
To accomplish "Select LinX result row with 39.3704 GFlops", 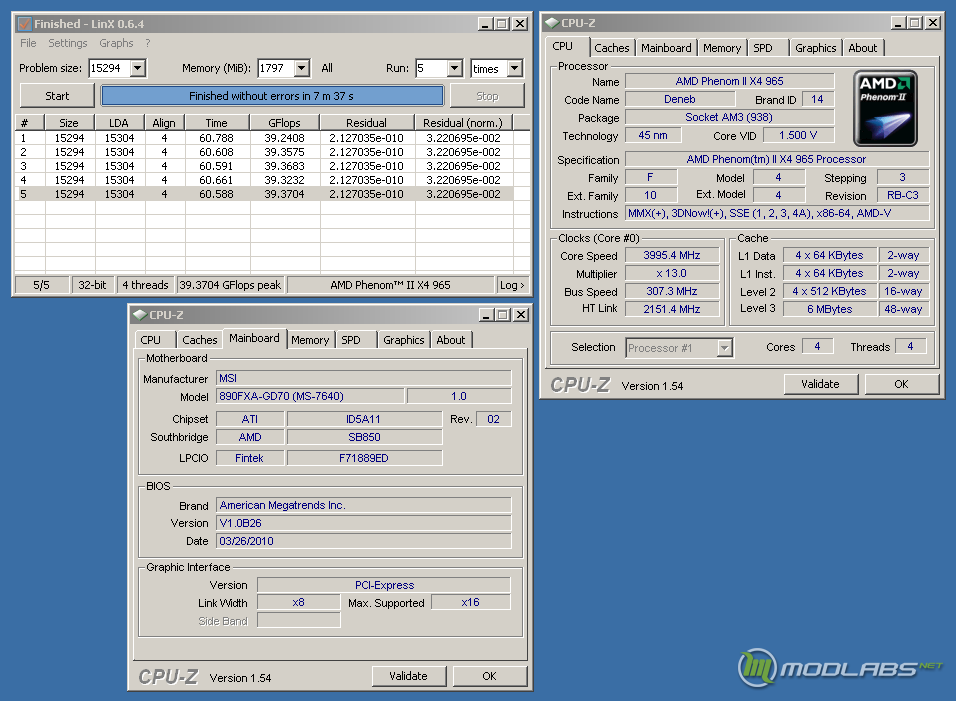I will (x=264, y=194).
